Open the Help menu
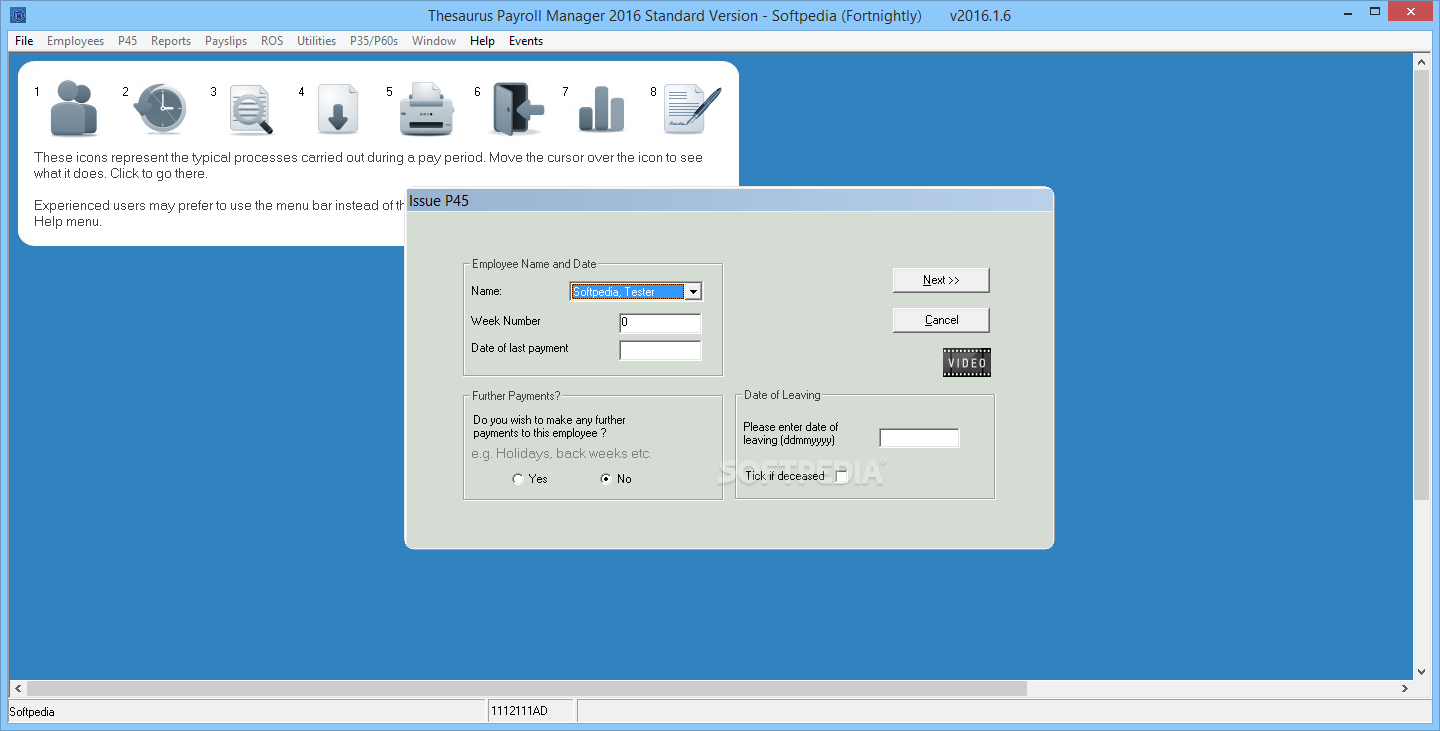Viewport: 1440px width, 731px height. point(482,41)
